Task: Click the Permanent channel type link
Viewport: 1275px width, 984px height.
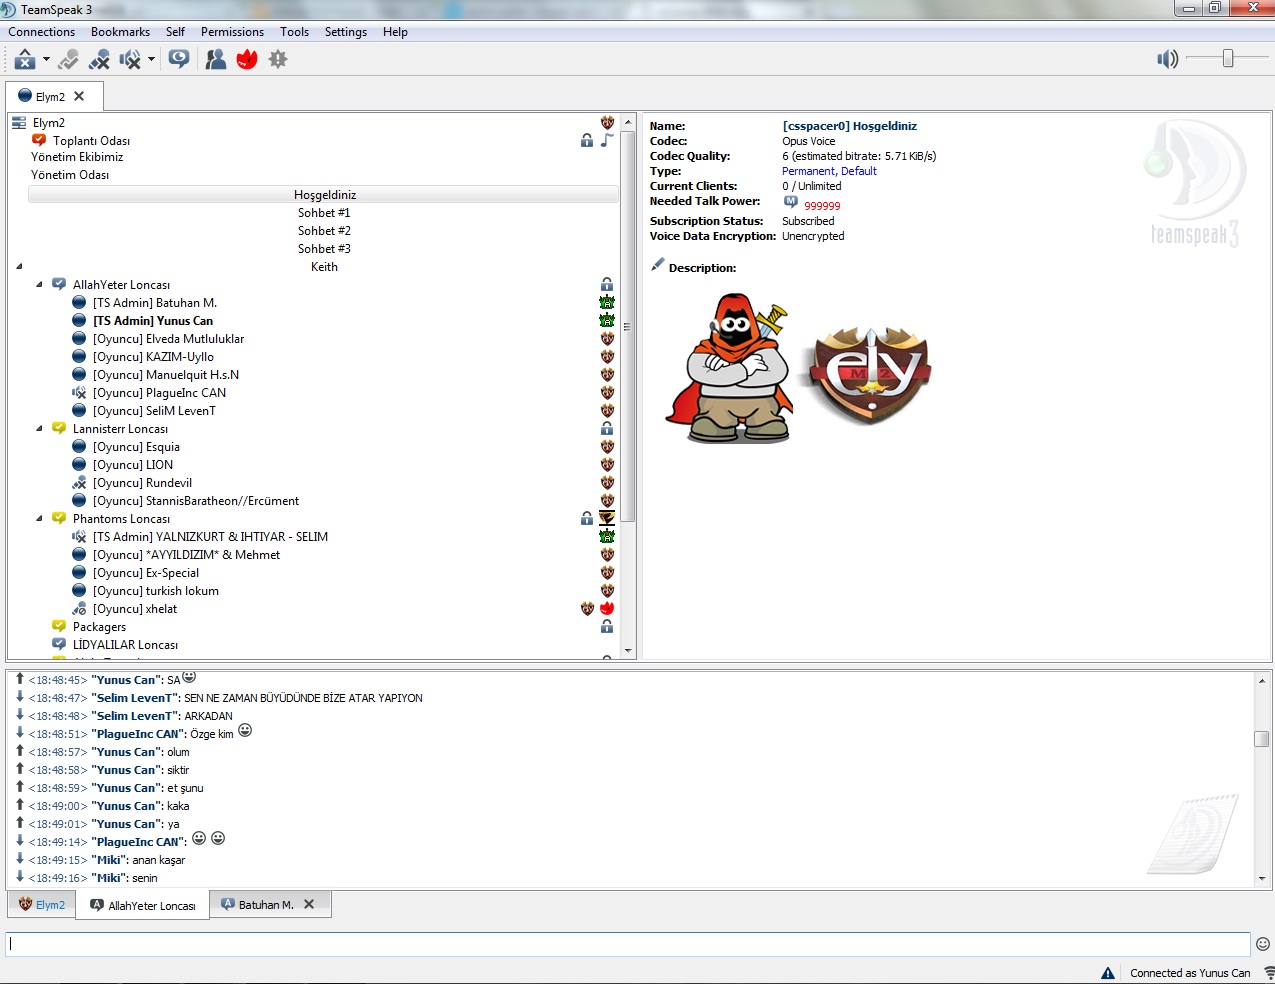Action: click(x=808, y=171)
